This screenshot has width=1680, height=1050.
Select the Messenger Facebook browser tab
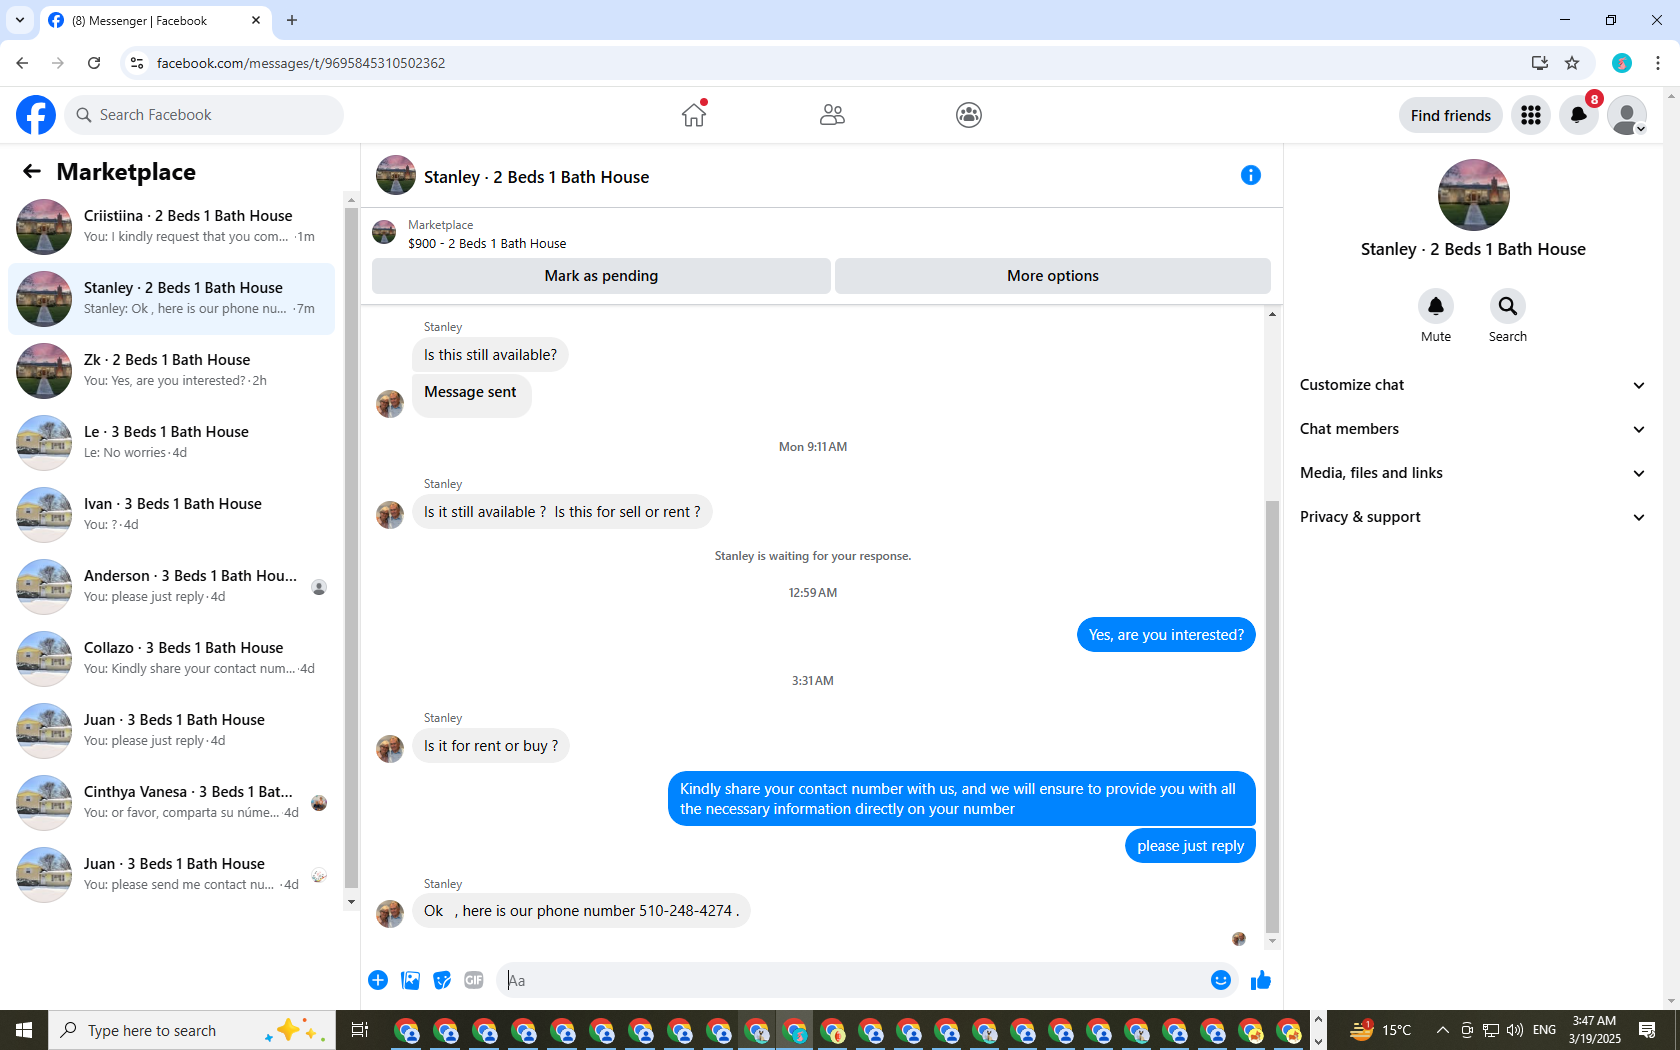155,21
